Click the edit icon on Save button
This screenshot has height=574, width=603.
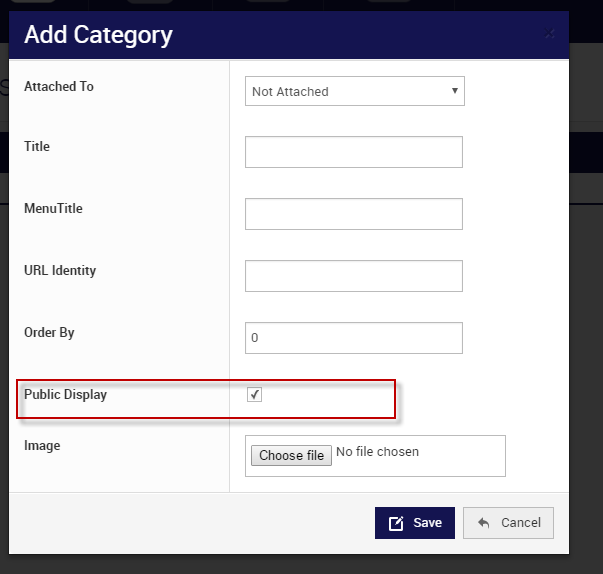point(396,523)
